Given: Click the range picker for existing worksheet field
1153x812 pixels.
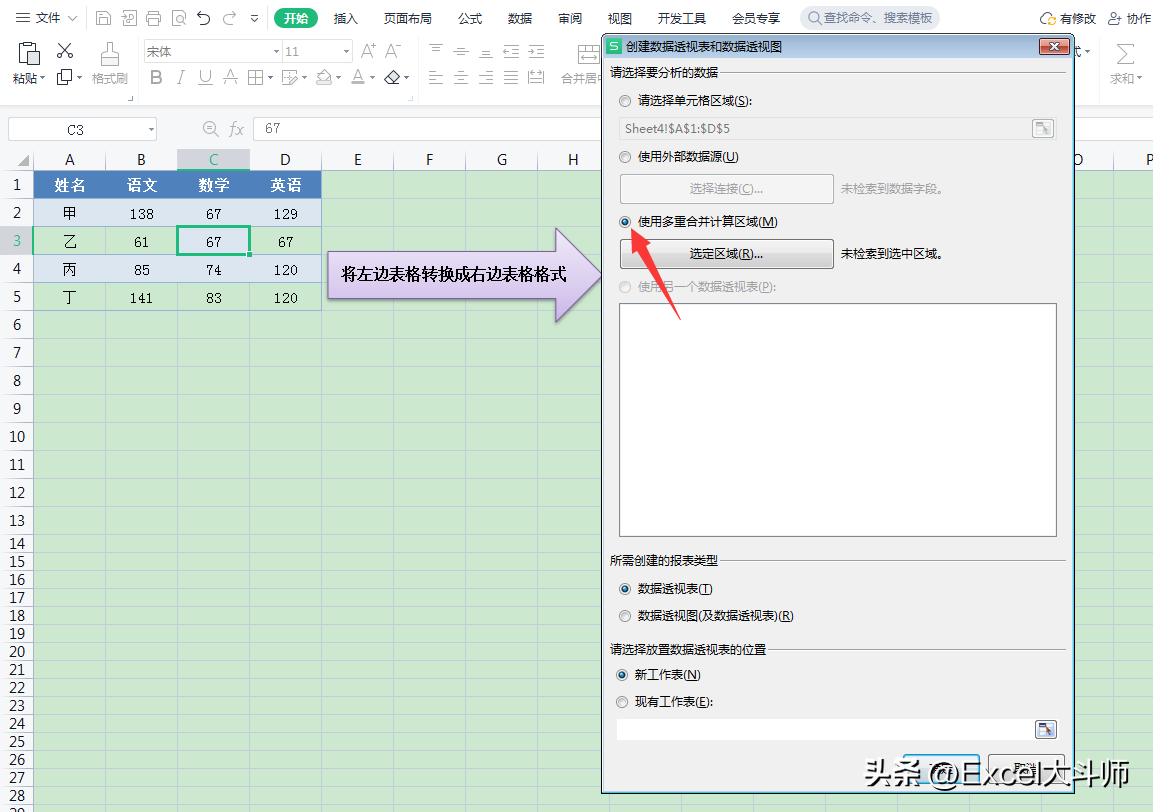Looking at the screenshot, I should (1045, 729).
